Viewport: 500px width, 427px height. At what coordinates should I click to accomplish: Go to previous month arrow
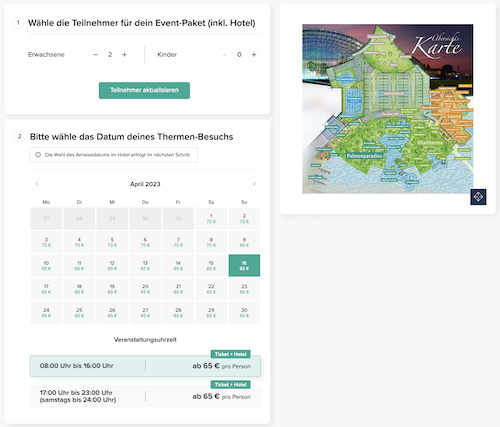(37, 184)
